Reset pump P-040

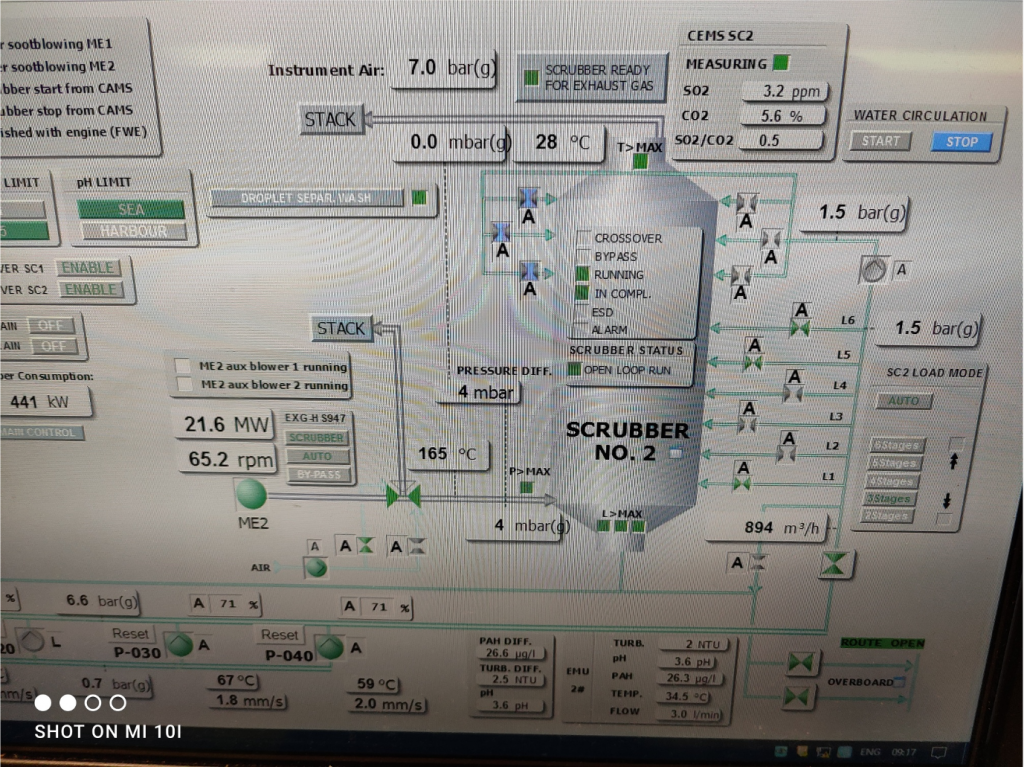(280, 634)
